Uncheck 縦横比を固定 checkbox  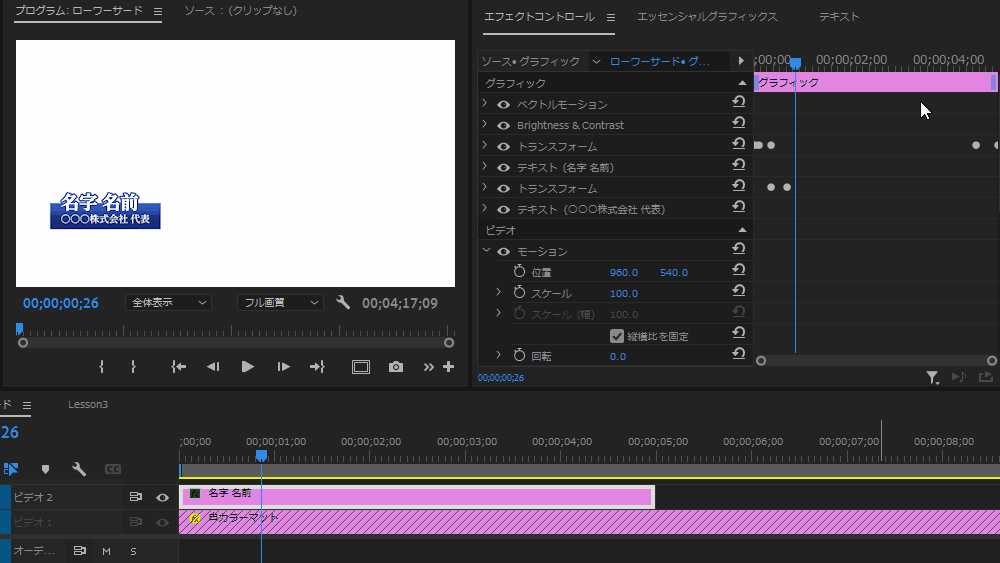[x=617, y=336]
